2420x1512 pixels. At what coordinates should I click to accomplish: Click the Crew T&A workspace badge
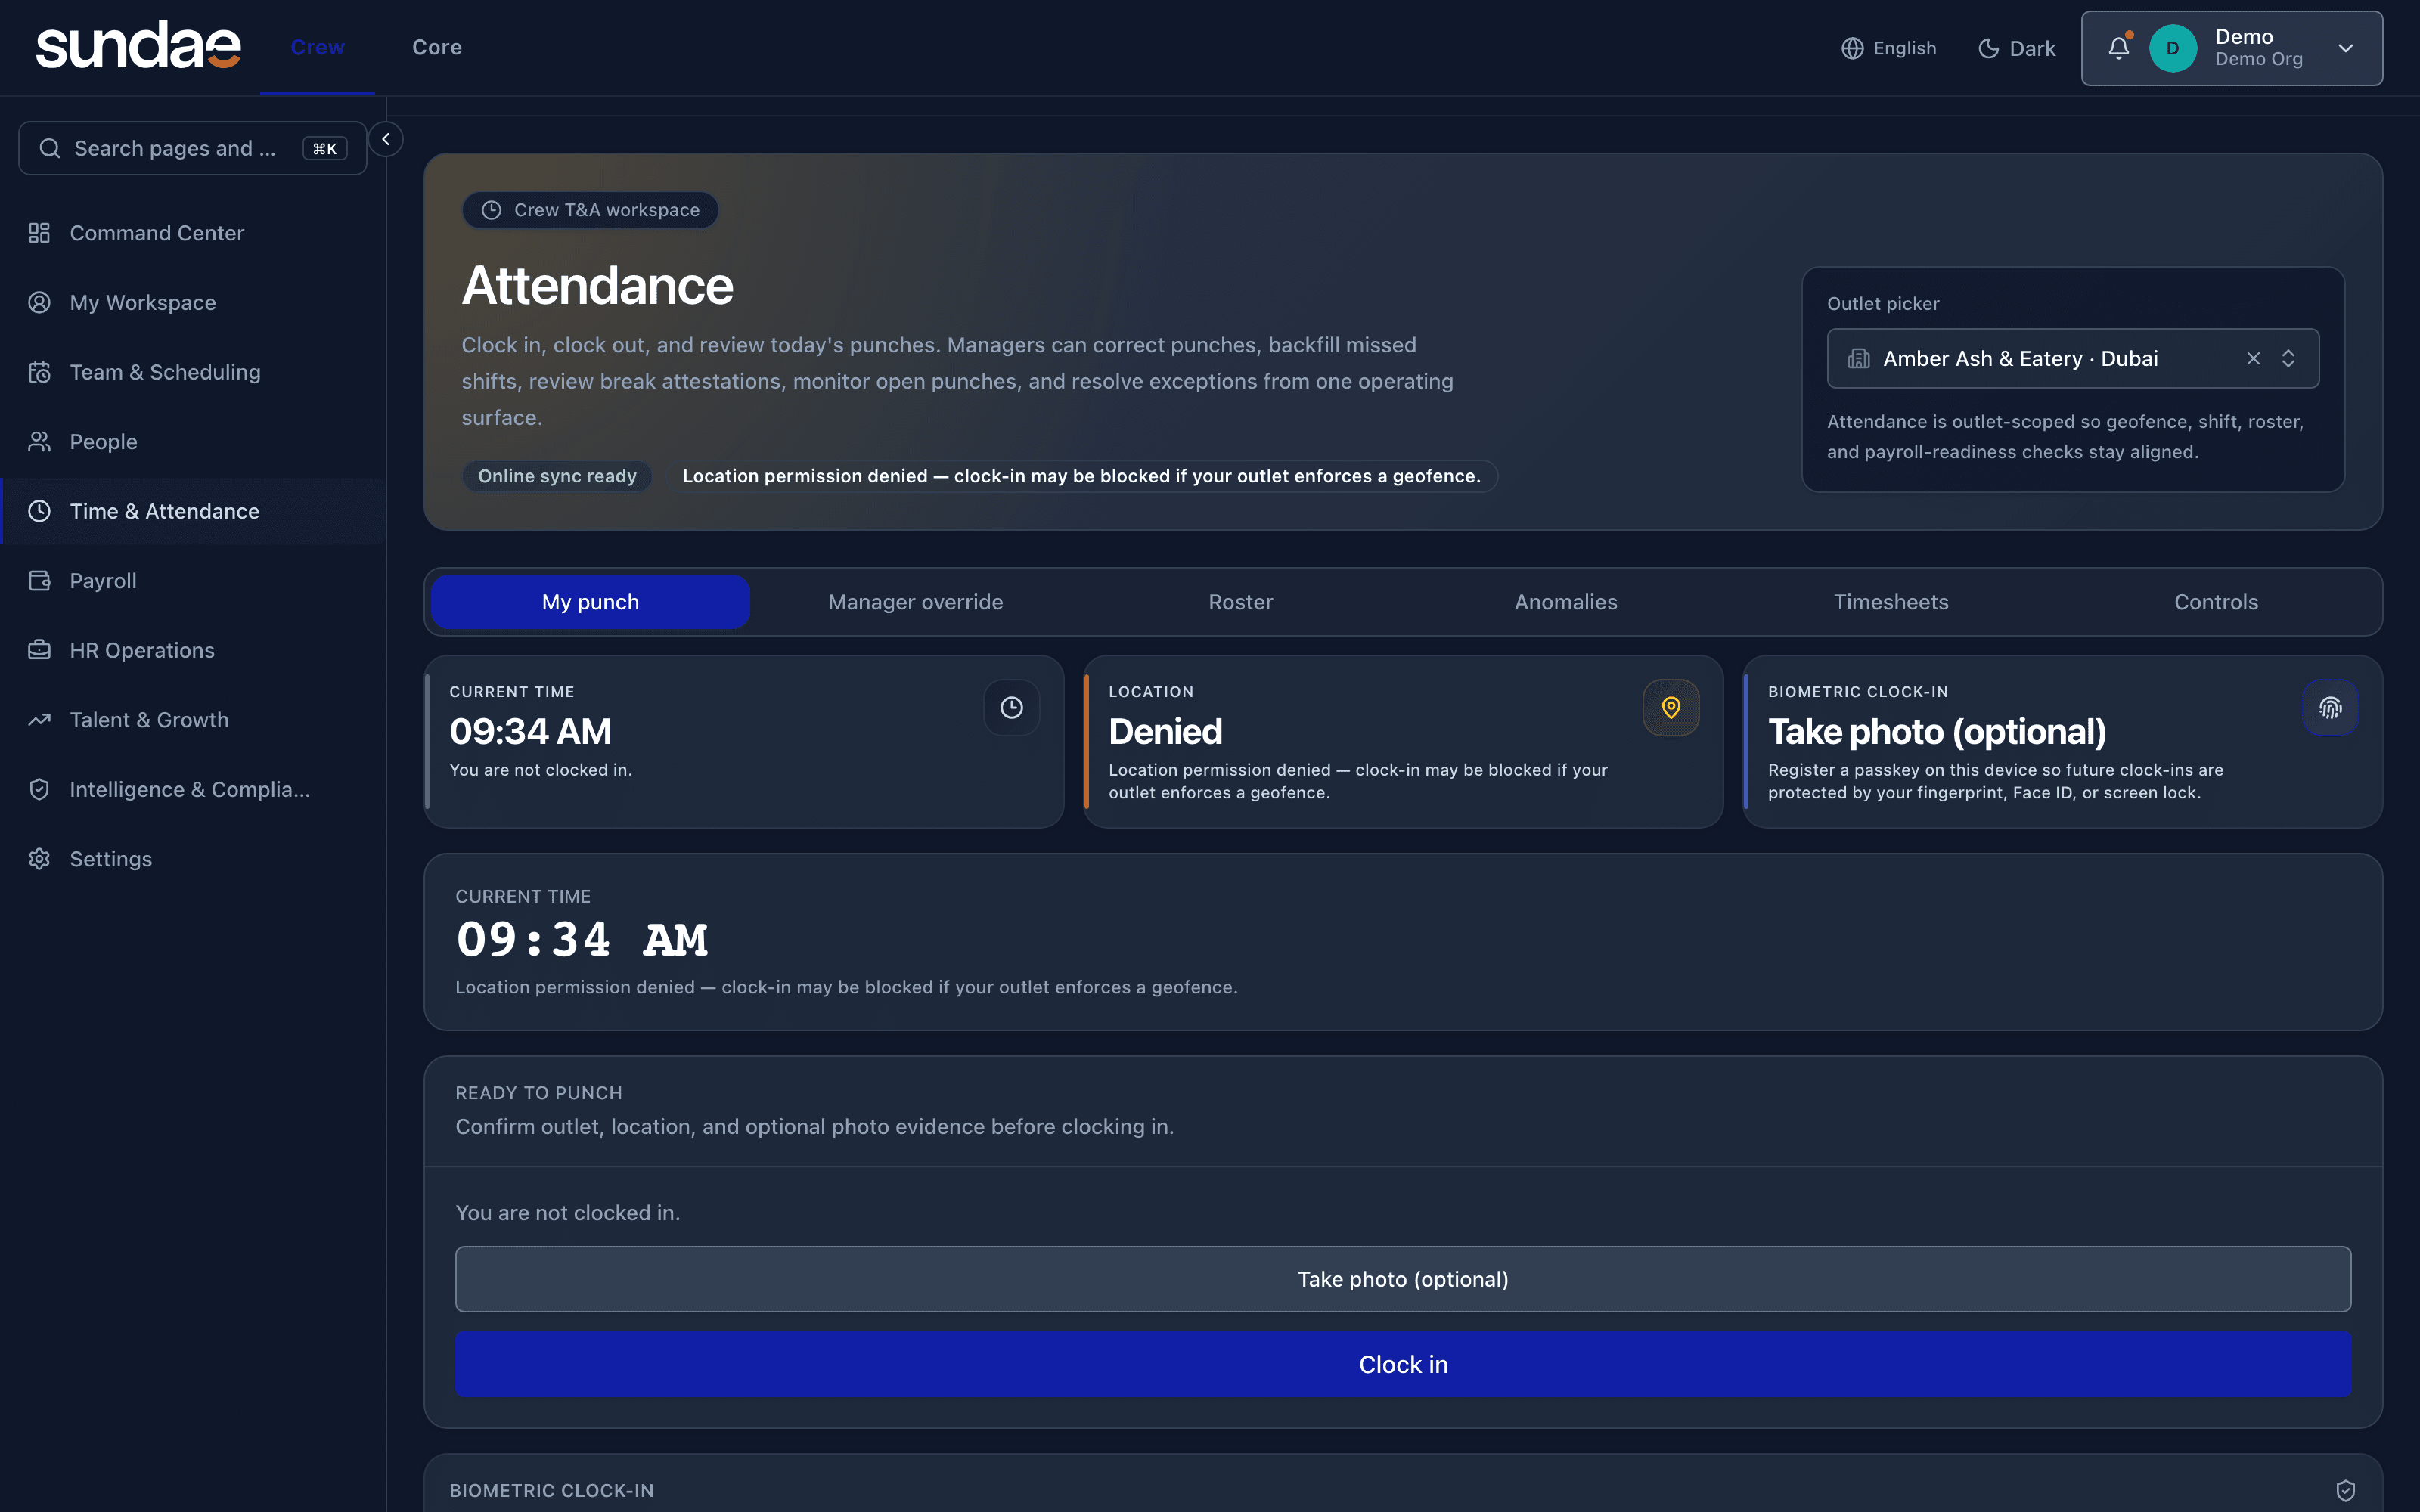click(590, 210)
